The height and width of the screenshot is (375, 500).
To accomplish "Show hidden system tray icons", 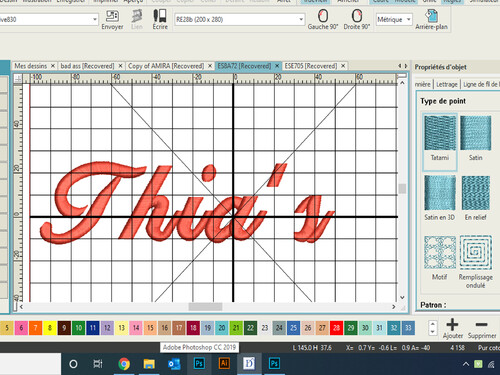I will [465, 364].
